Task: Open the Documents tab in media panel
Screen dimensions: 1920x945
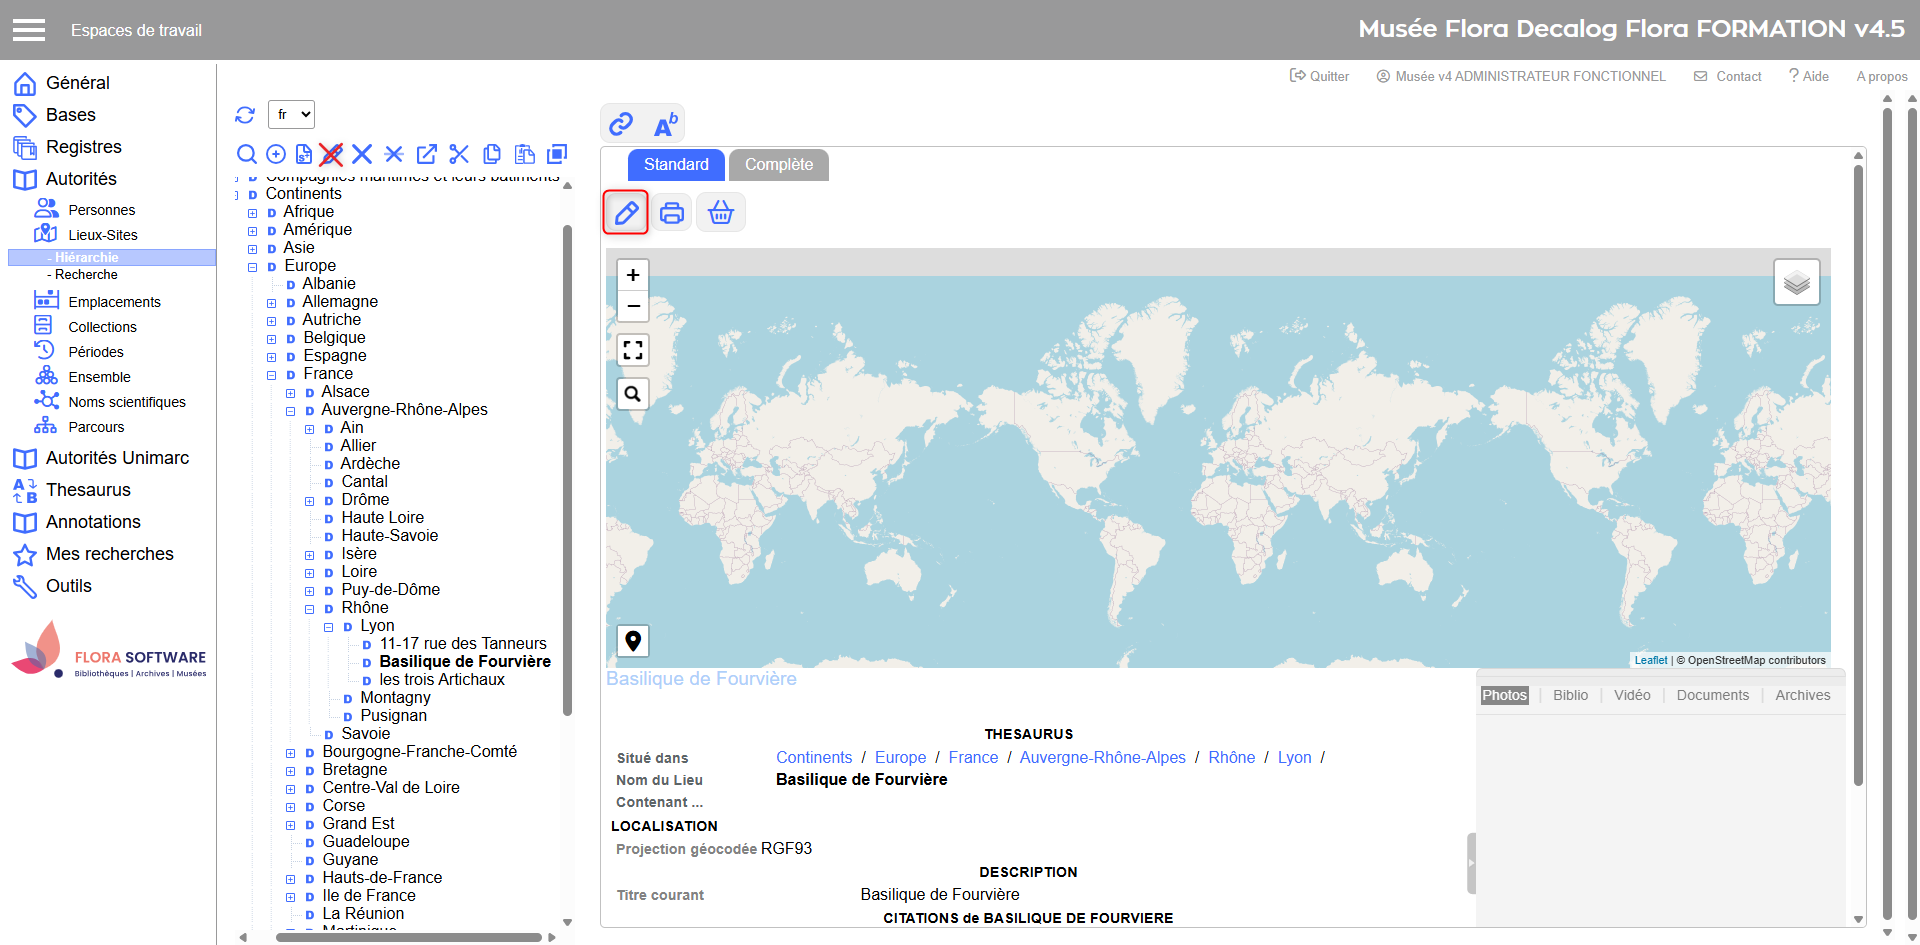Action: pos(1712,695)
